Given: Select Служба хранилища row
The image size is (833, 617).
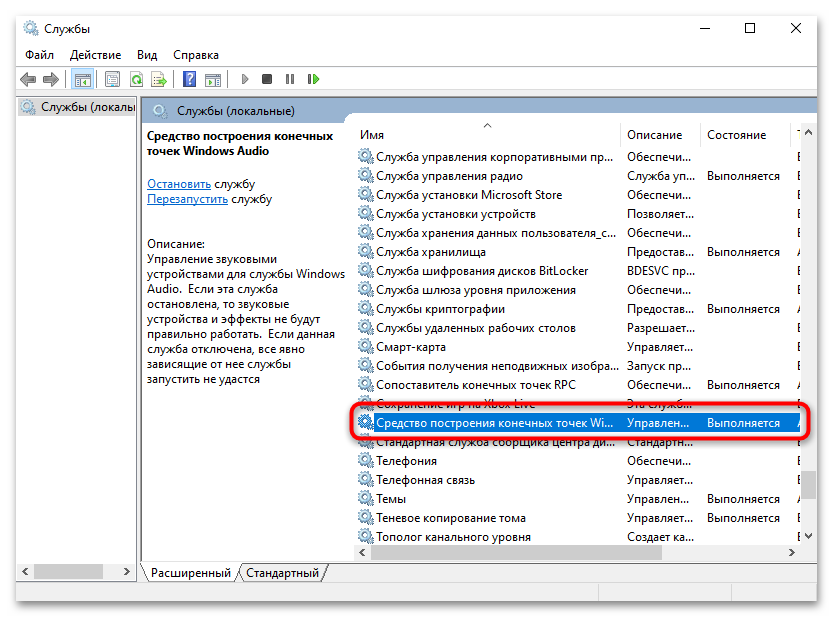Looking at the screenshot, I should (x=578, y=252).
